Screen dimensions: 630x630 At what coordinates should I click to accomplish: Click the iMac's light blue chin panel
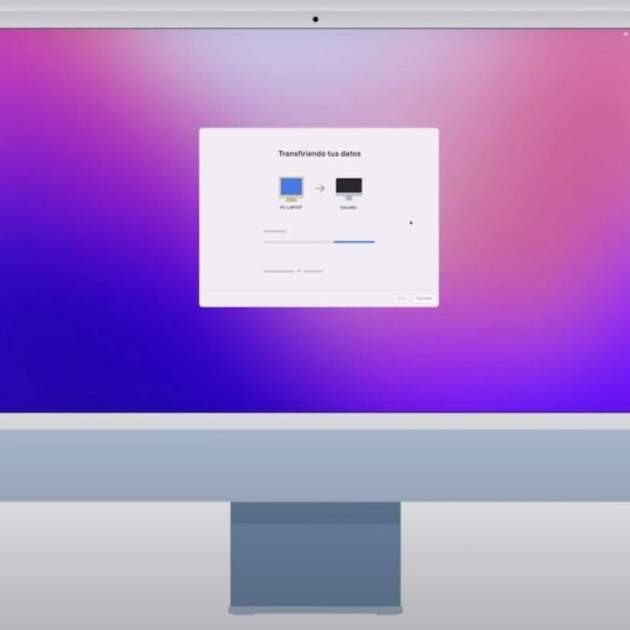[315, 465]
